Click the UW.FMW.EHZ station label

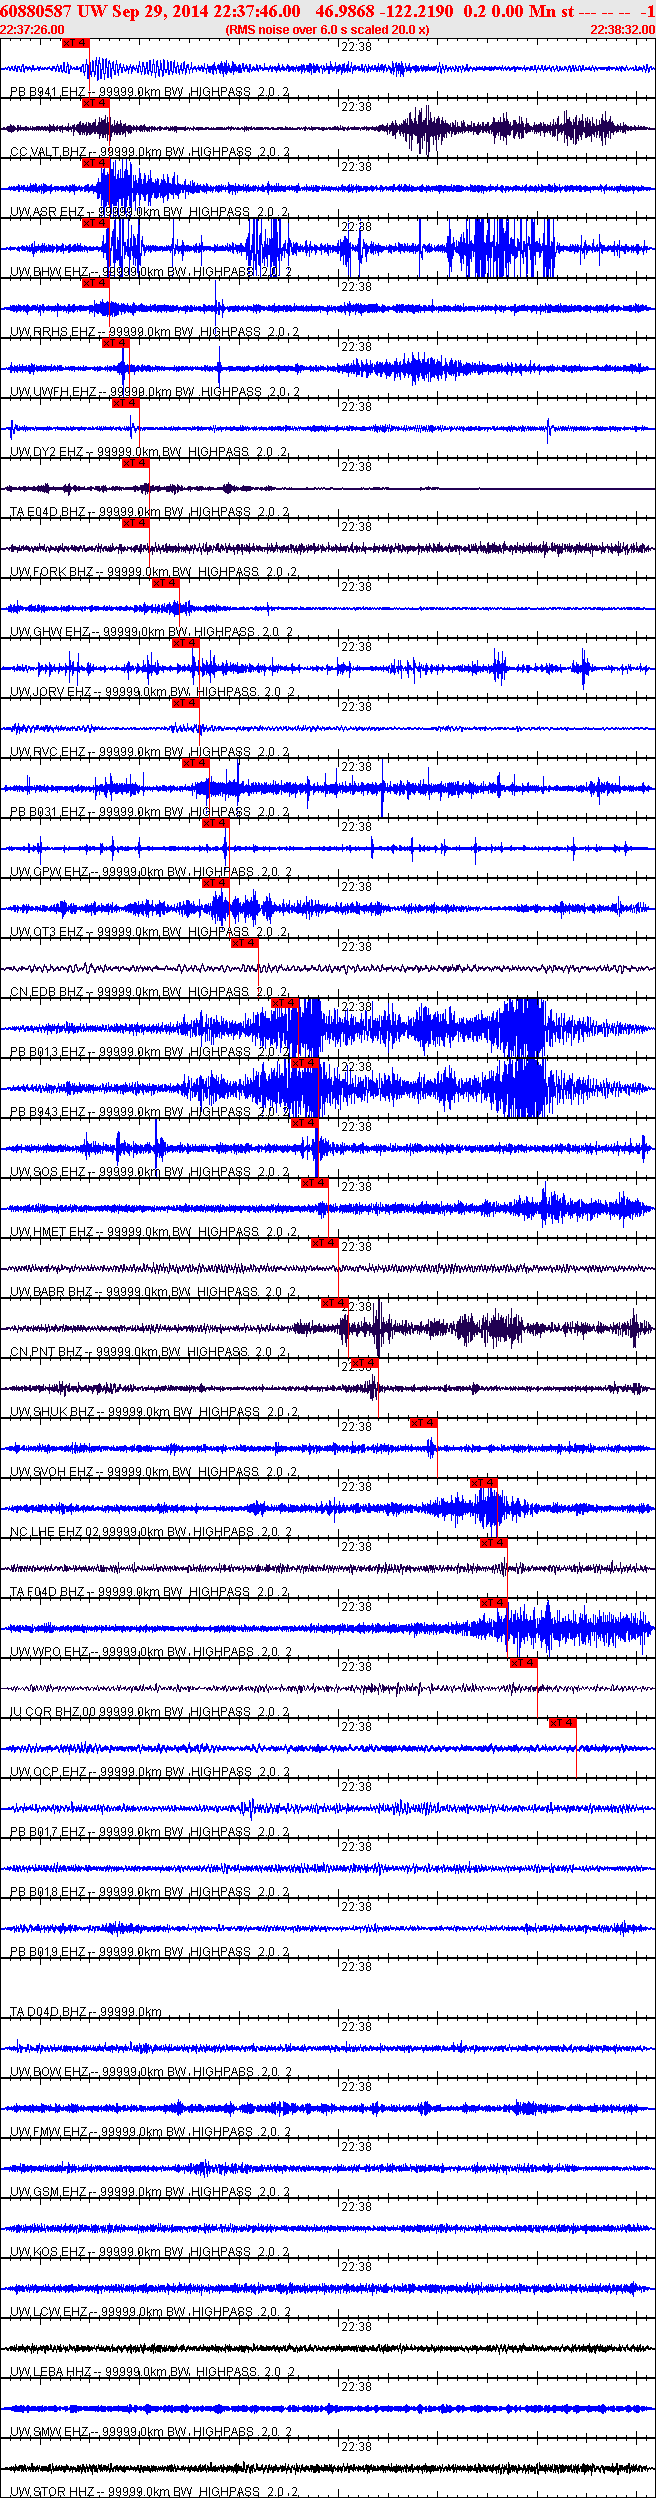[49, 2132]
